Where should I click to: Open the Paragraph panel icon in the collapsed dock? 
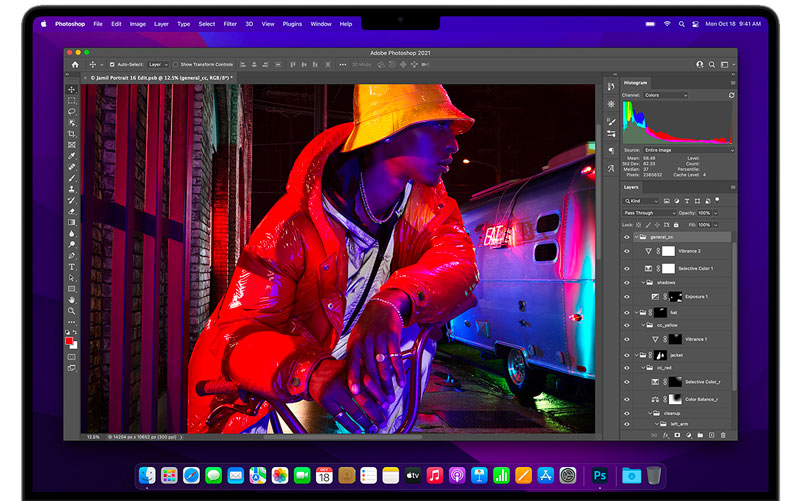(x=611, y=151)
